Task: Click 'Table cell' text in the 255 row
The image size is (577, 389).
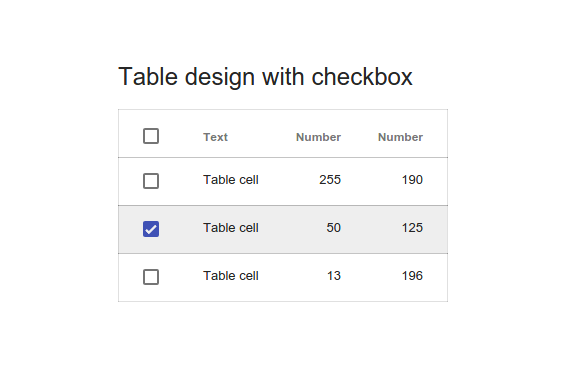Action: pyautogui.click(x=231, y=180)
